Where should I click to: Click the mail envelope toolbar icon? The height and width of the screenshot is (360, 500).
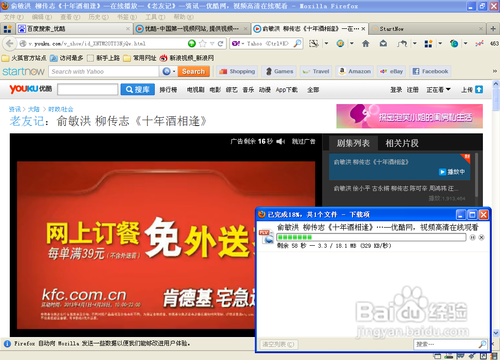pos(383,43)
